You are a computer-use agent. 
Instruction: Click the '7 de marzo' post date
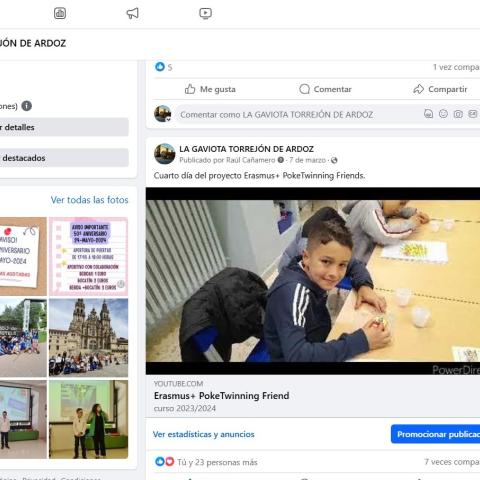coord(307,160)
